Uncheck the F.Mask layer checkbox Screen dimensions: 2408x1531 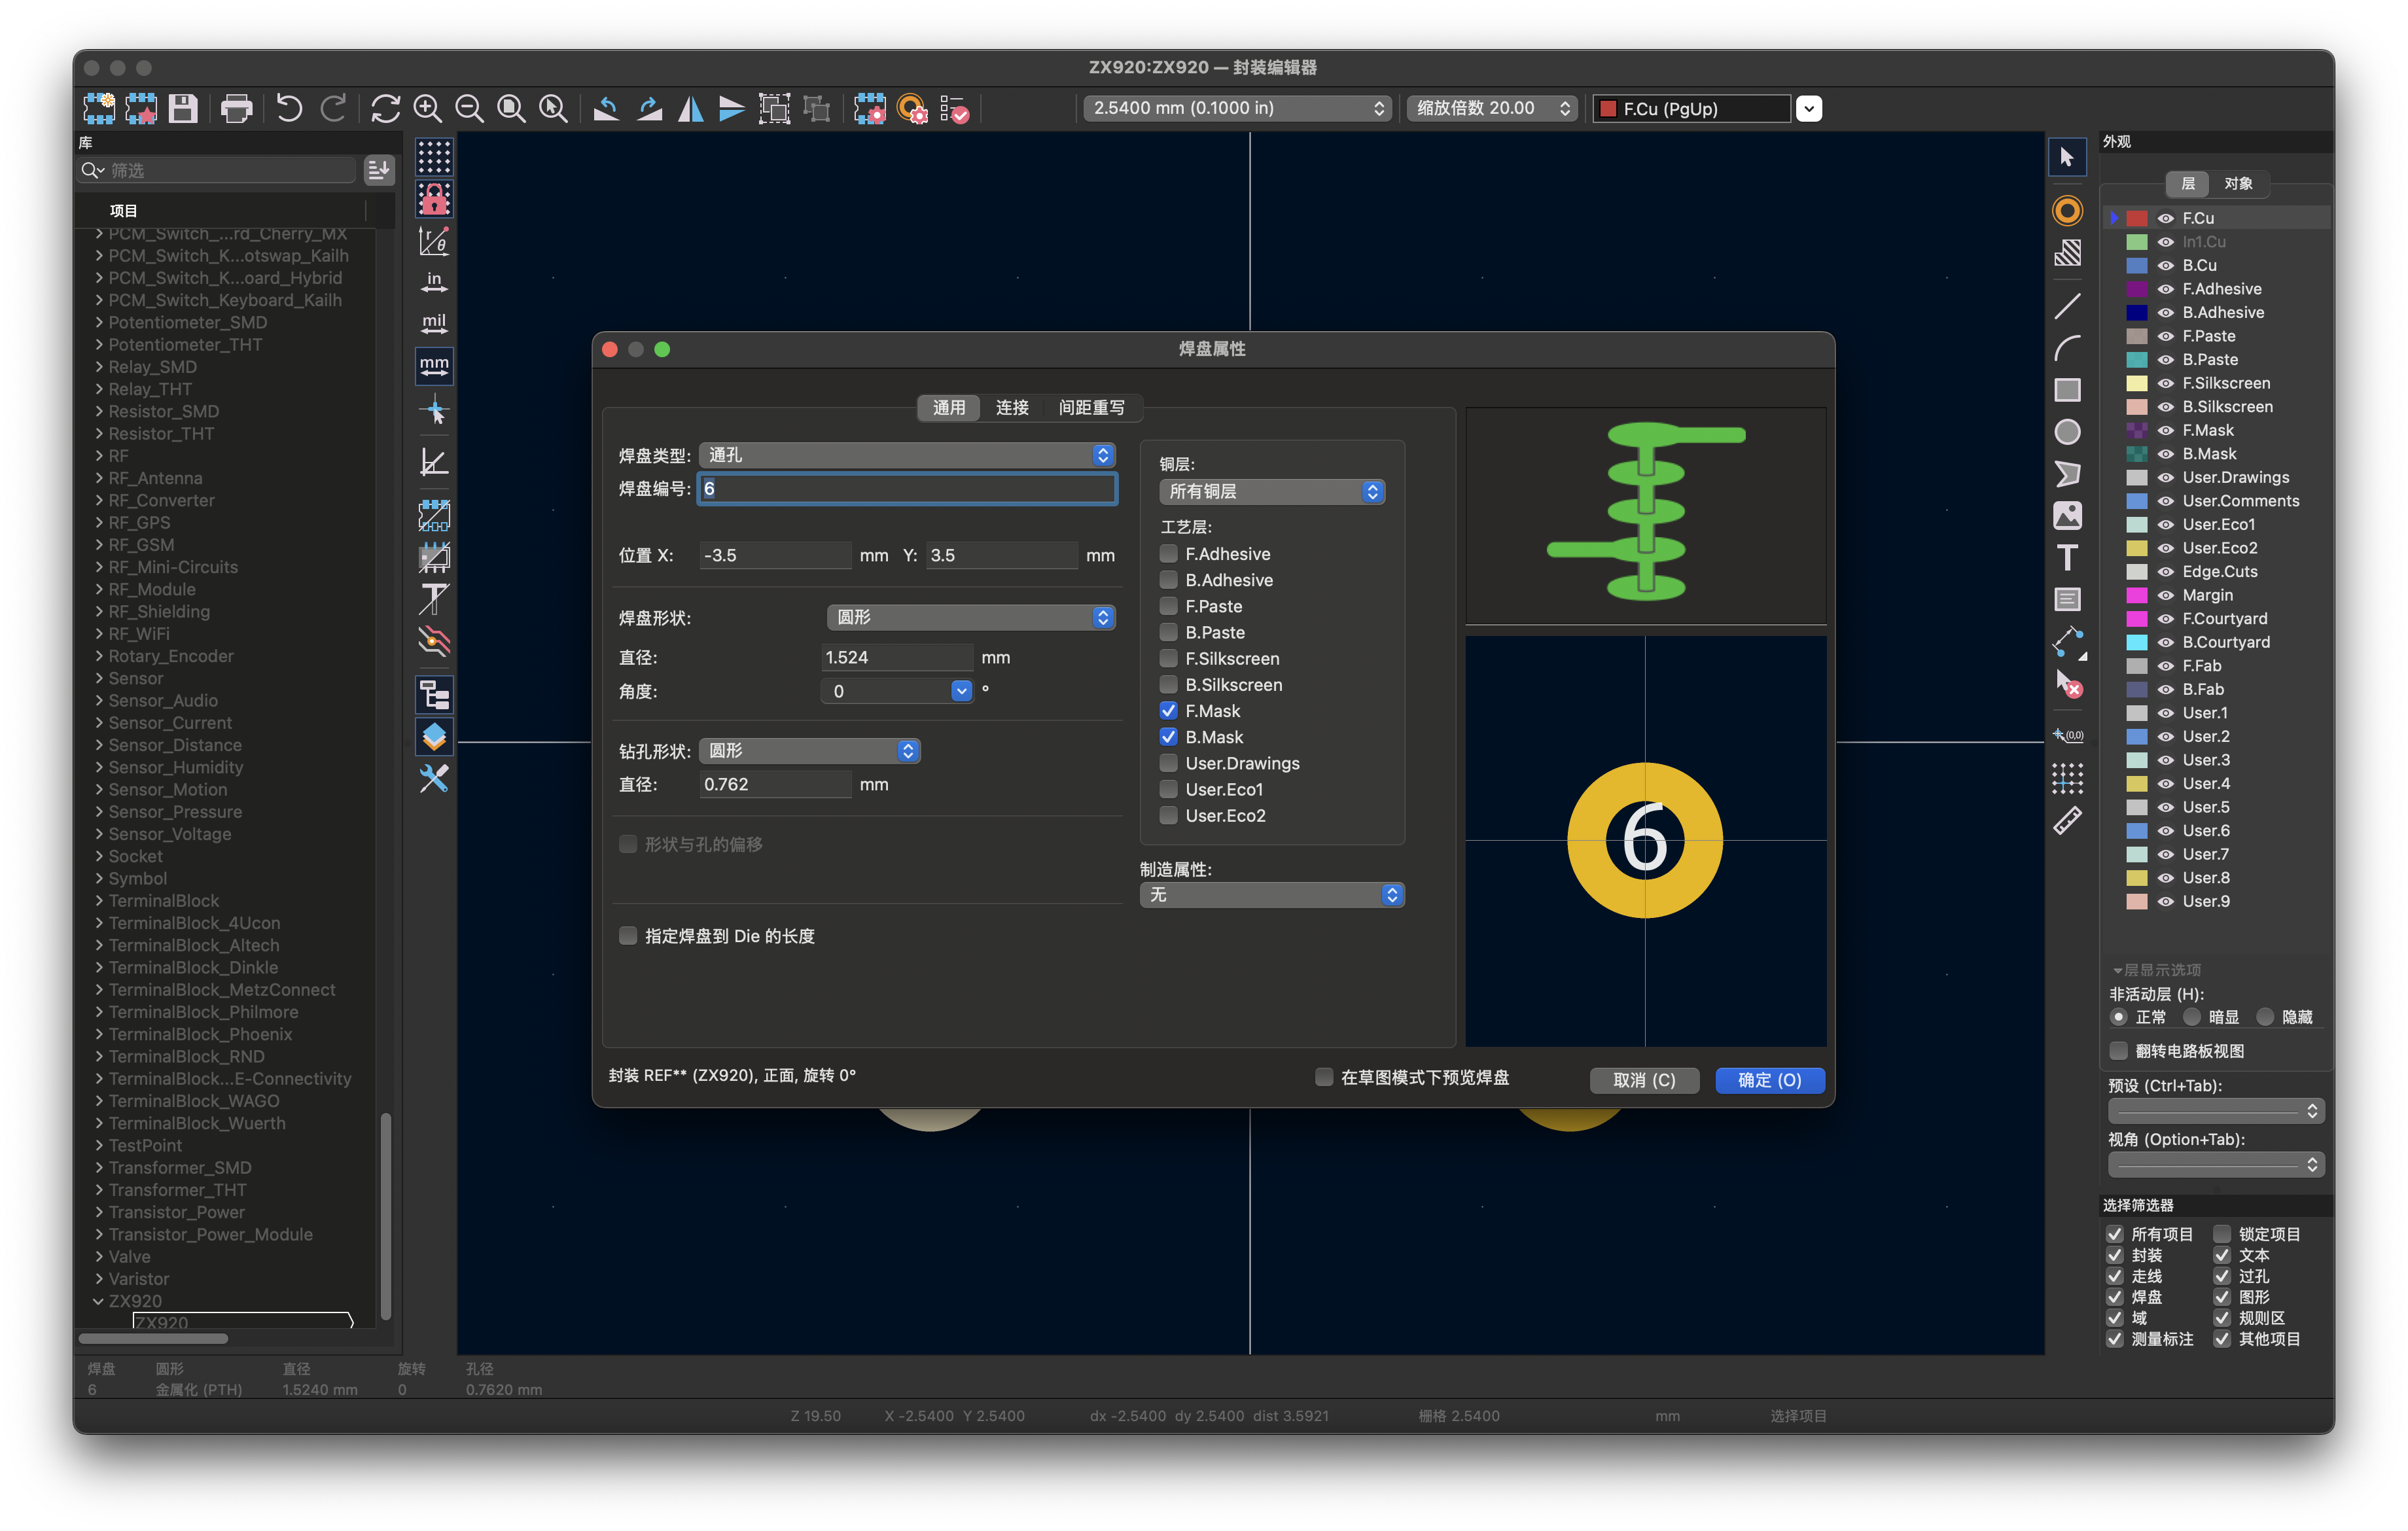1168,710
